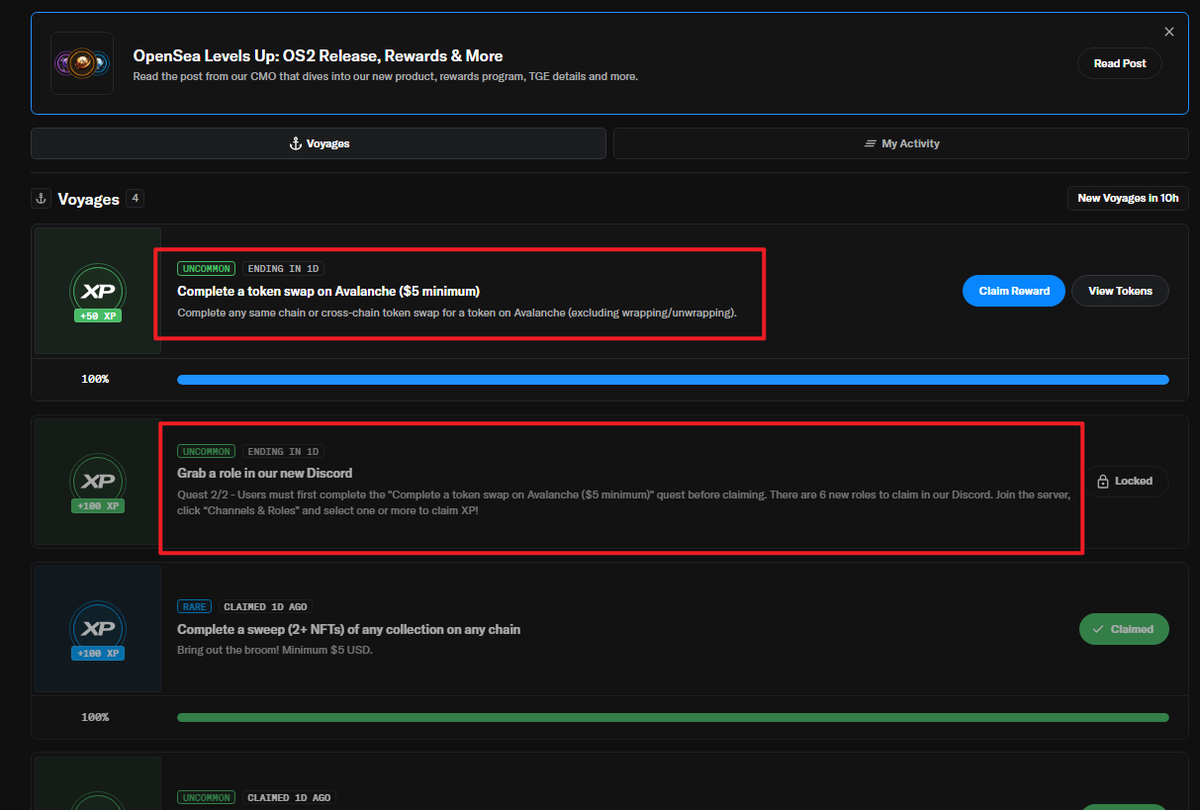Click the 'Quest 2/2' Discord description text
This screenshot has width=1200, height=810.
pos(624,503)
